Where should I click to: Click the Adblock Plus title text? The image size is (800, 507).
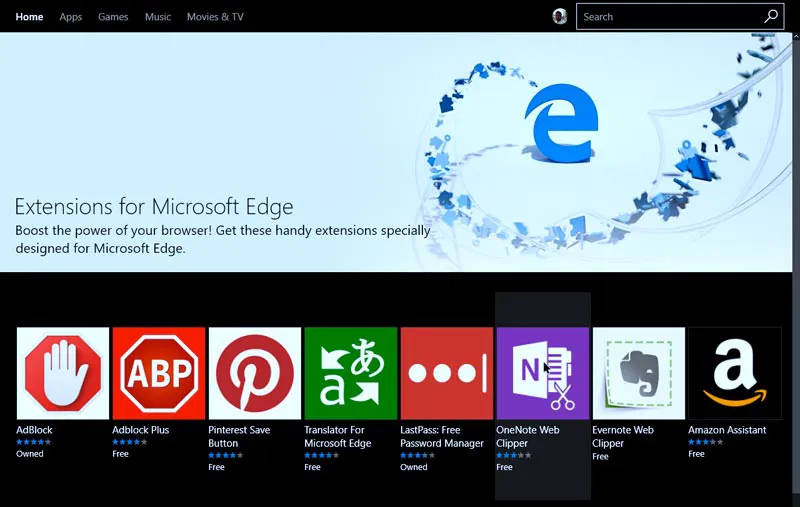141,430
